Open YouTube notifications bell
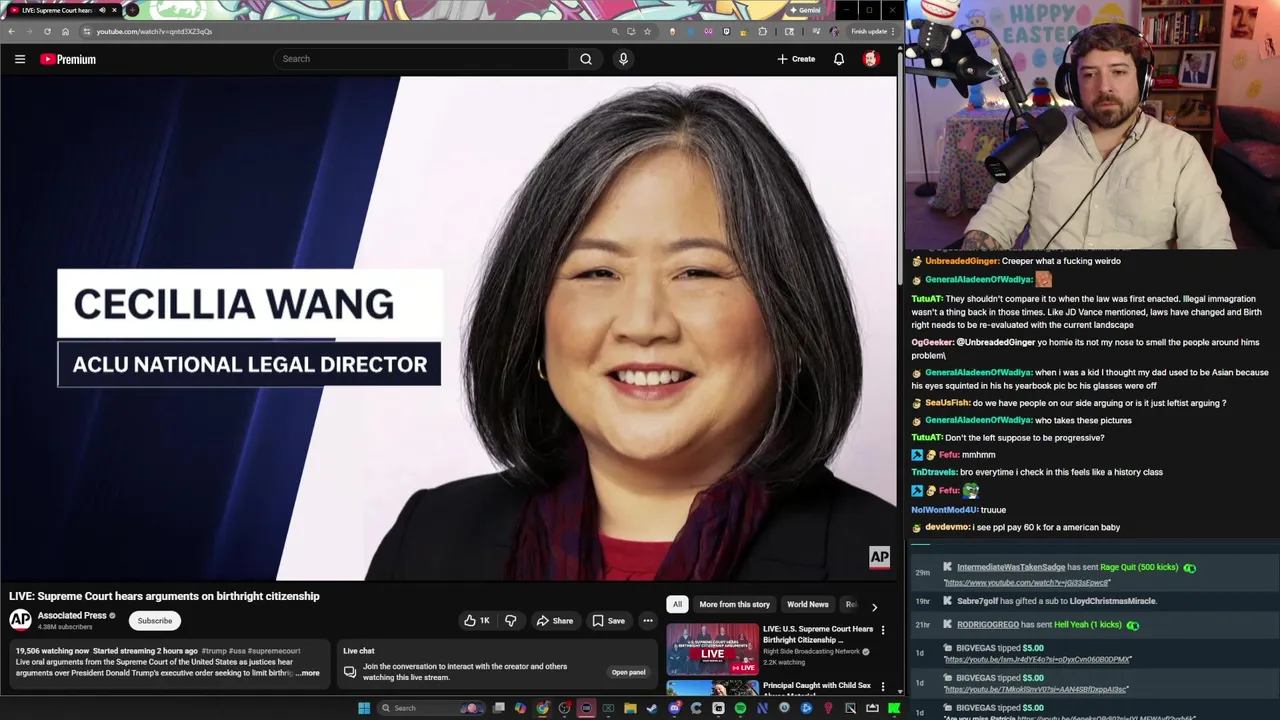 click(x=839, y=59)
